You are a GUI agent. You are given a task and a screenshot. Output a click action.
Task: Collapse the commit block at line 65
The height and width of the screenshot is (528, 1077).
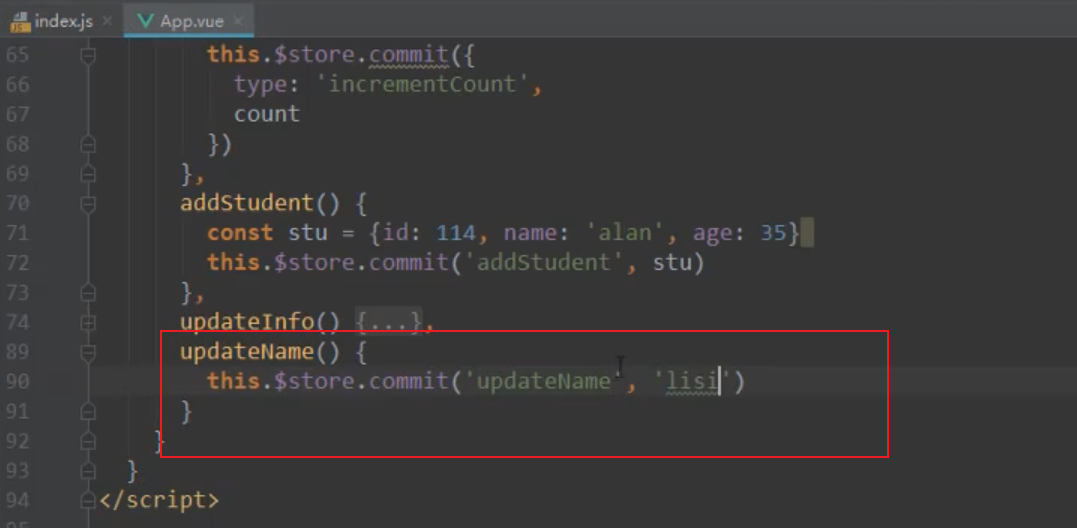tap(88, 55)
